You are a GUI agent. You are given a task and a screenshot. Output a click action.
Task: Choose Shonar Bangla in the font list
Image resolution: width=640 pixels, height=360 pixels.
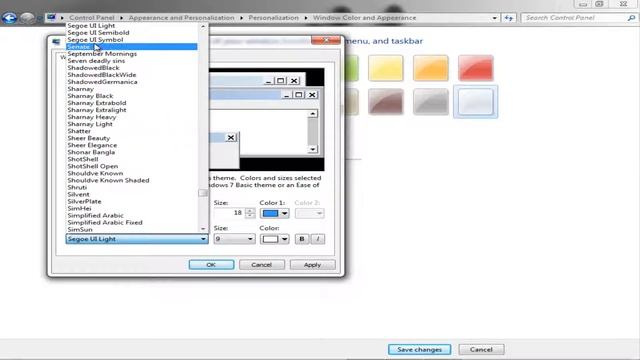(91, 152)
